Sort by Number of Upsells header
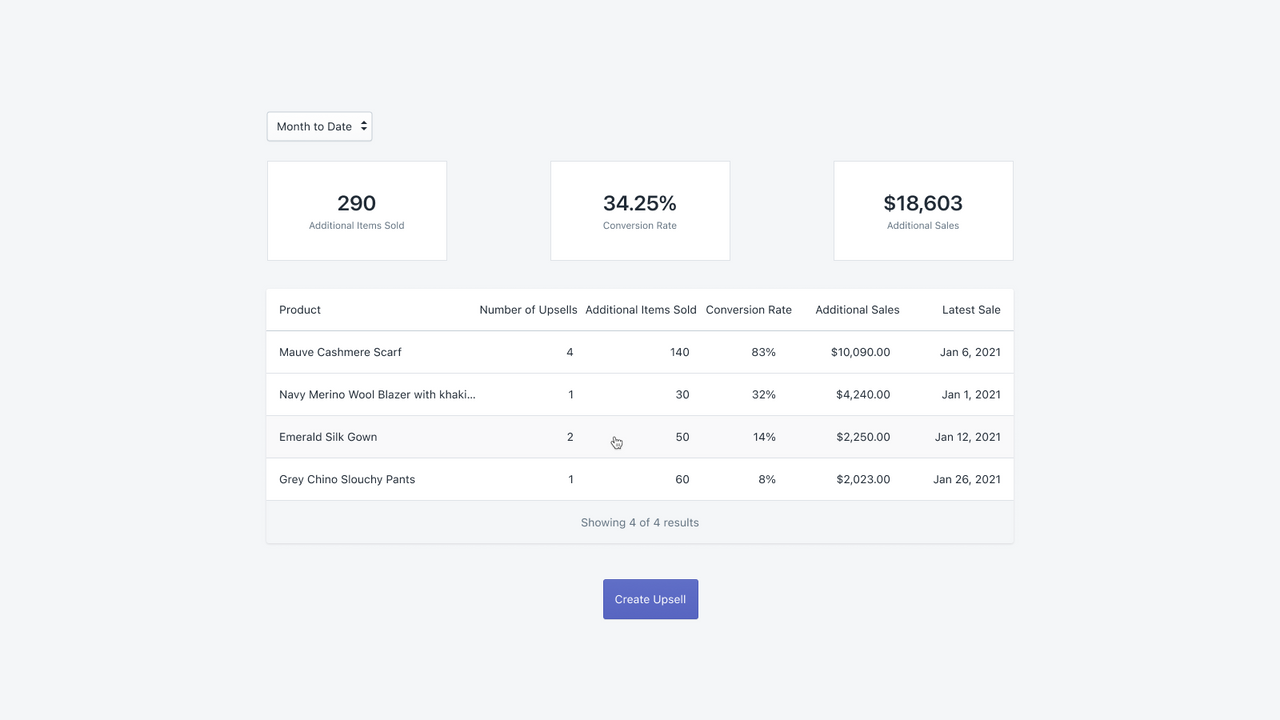1280x720 pixels. coord(528,310)
